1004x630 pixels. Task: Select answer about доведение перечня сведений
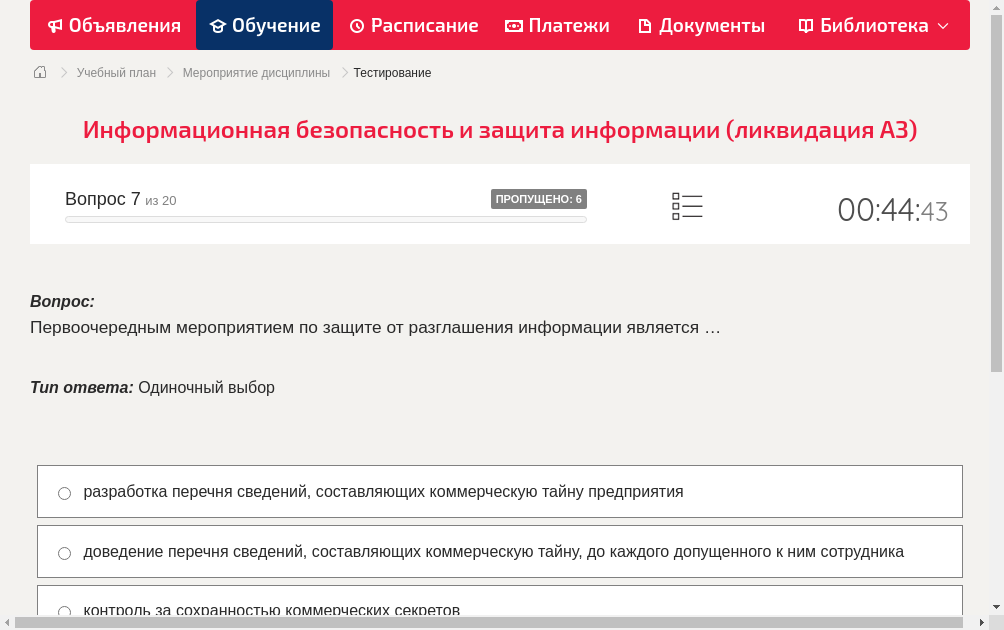[x=64, y=552]
